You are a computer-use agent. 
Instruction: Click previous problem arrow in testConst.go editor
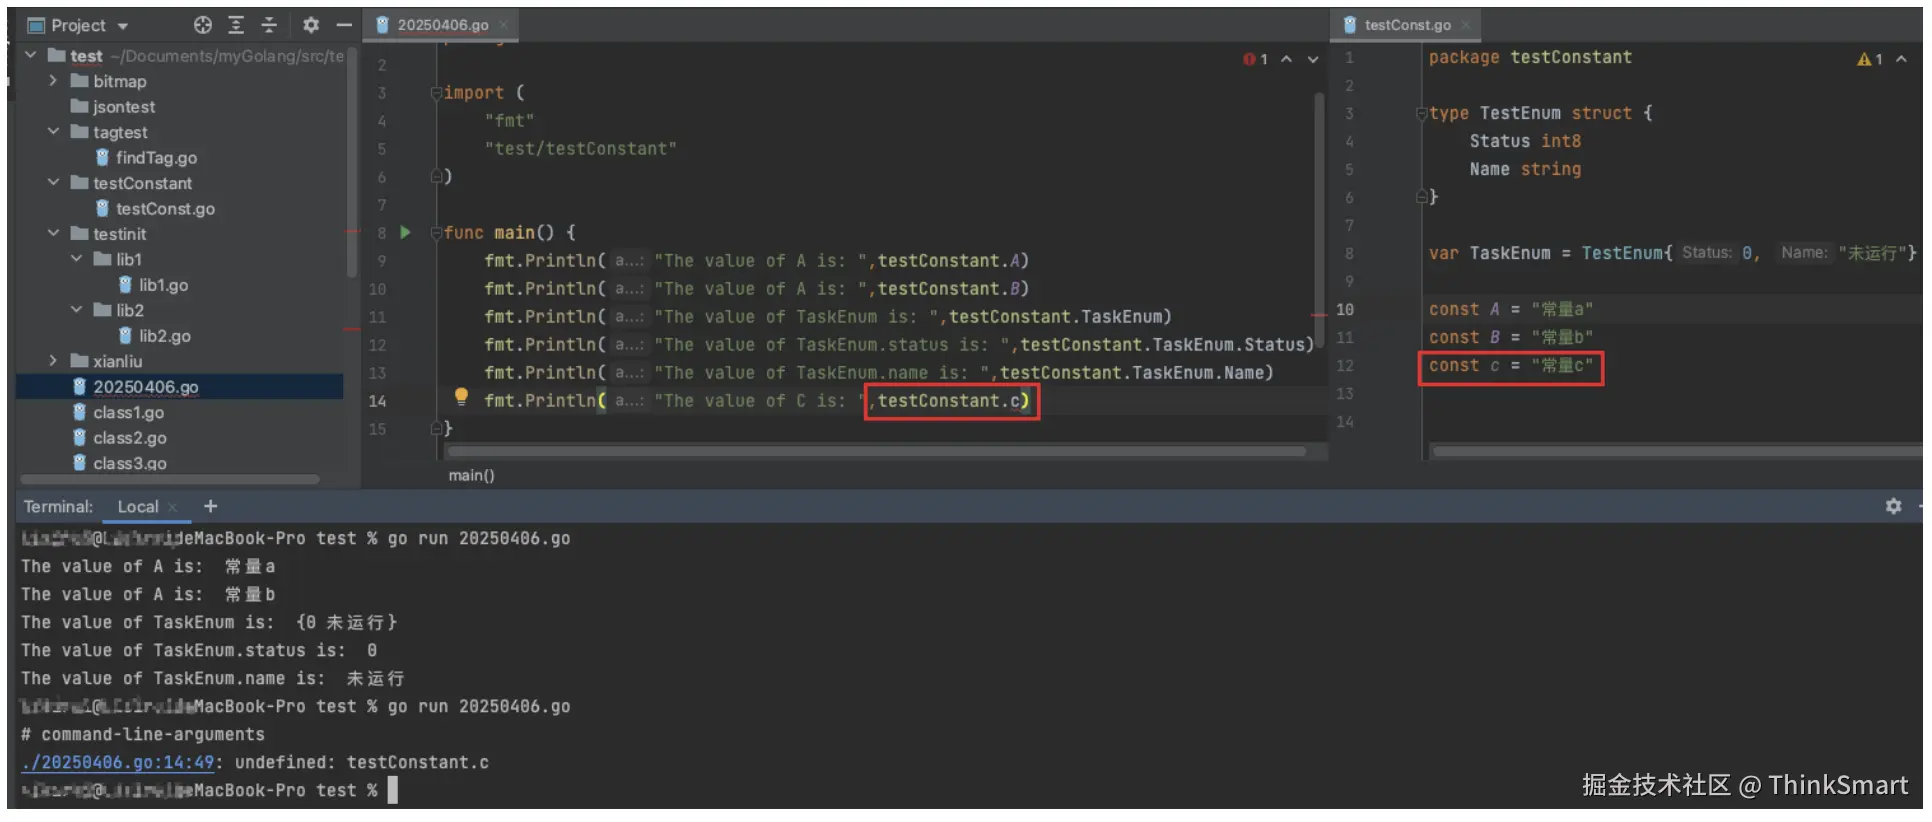[x=1901, y=59]
